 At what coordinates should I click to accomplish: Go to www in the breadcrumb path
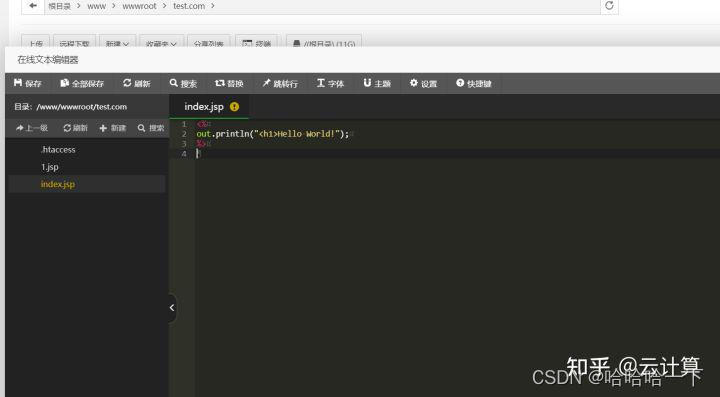coord(96,6)
